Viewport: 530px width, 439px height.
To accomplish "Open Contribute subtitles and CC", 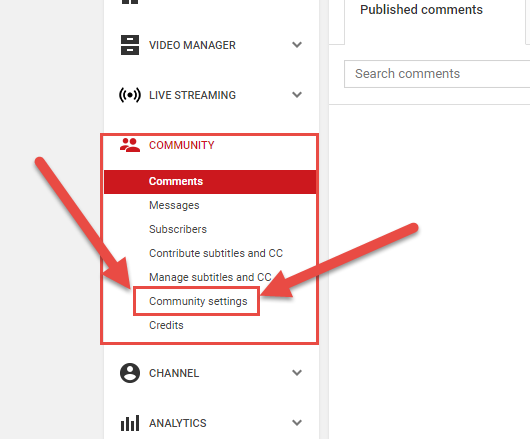I will [216, 253].
